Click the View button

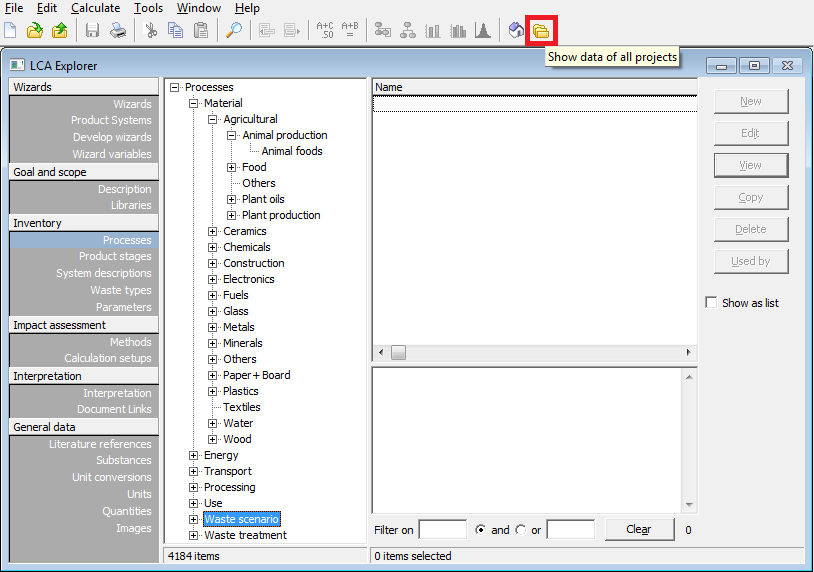pyautogui.click(x=751, y=165)
